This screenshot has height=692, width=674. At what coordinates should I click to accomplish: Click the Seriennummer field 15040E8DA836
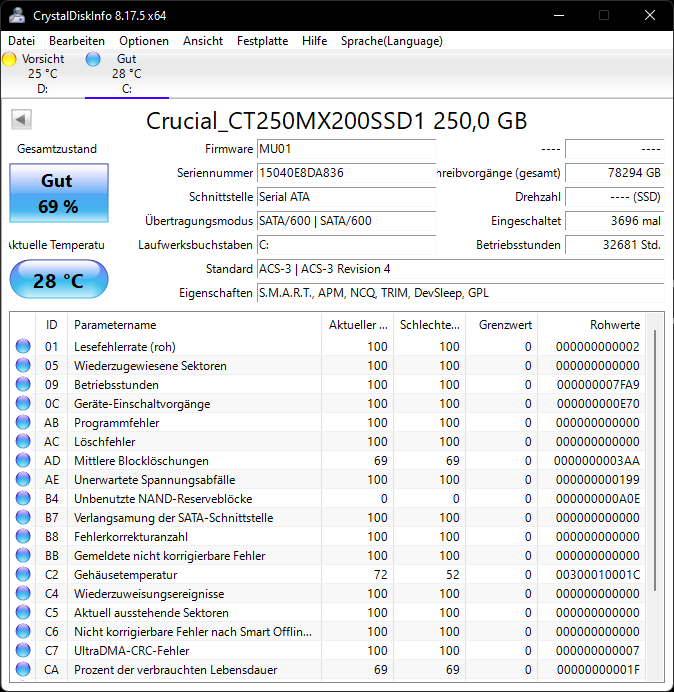click(x=346, y=173)
